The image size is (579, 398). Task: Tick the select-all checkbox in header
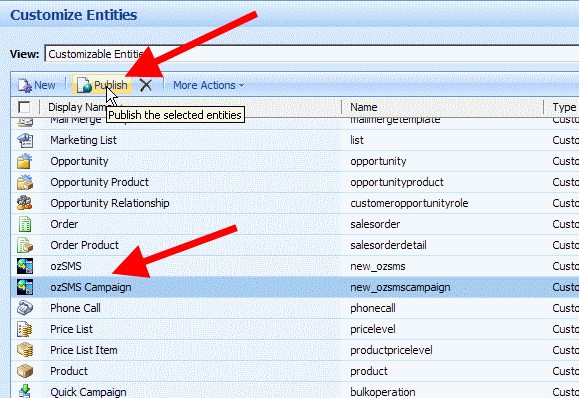coord(24,107)
